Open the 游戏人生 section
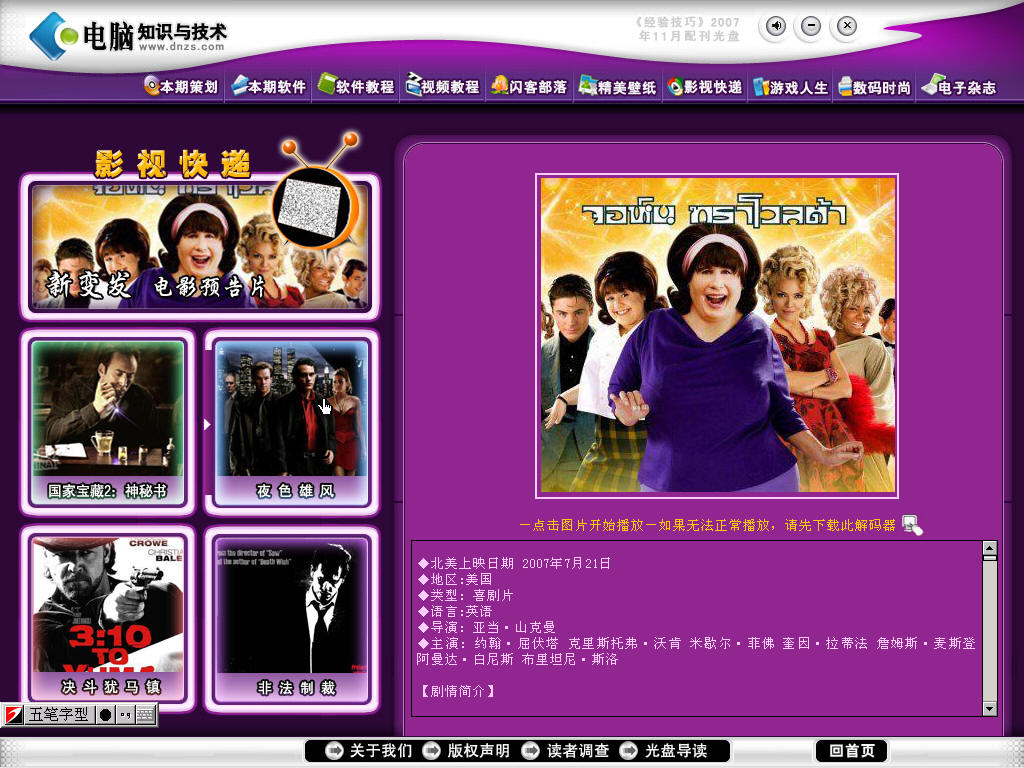This screenshot has width=1024, height=768. pyautogui.click(x=791, y=87)
